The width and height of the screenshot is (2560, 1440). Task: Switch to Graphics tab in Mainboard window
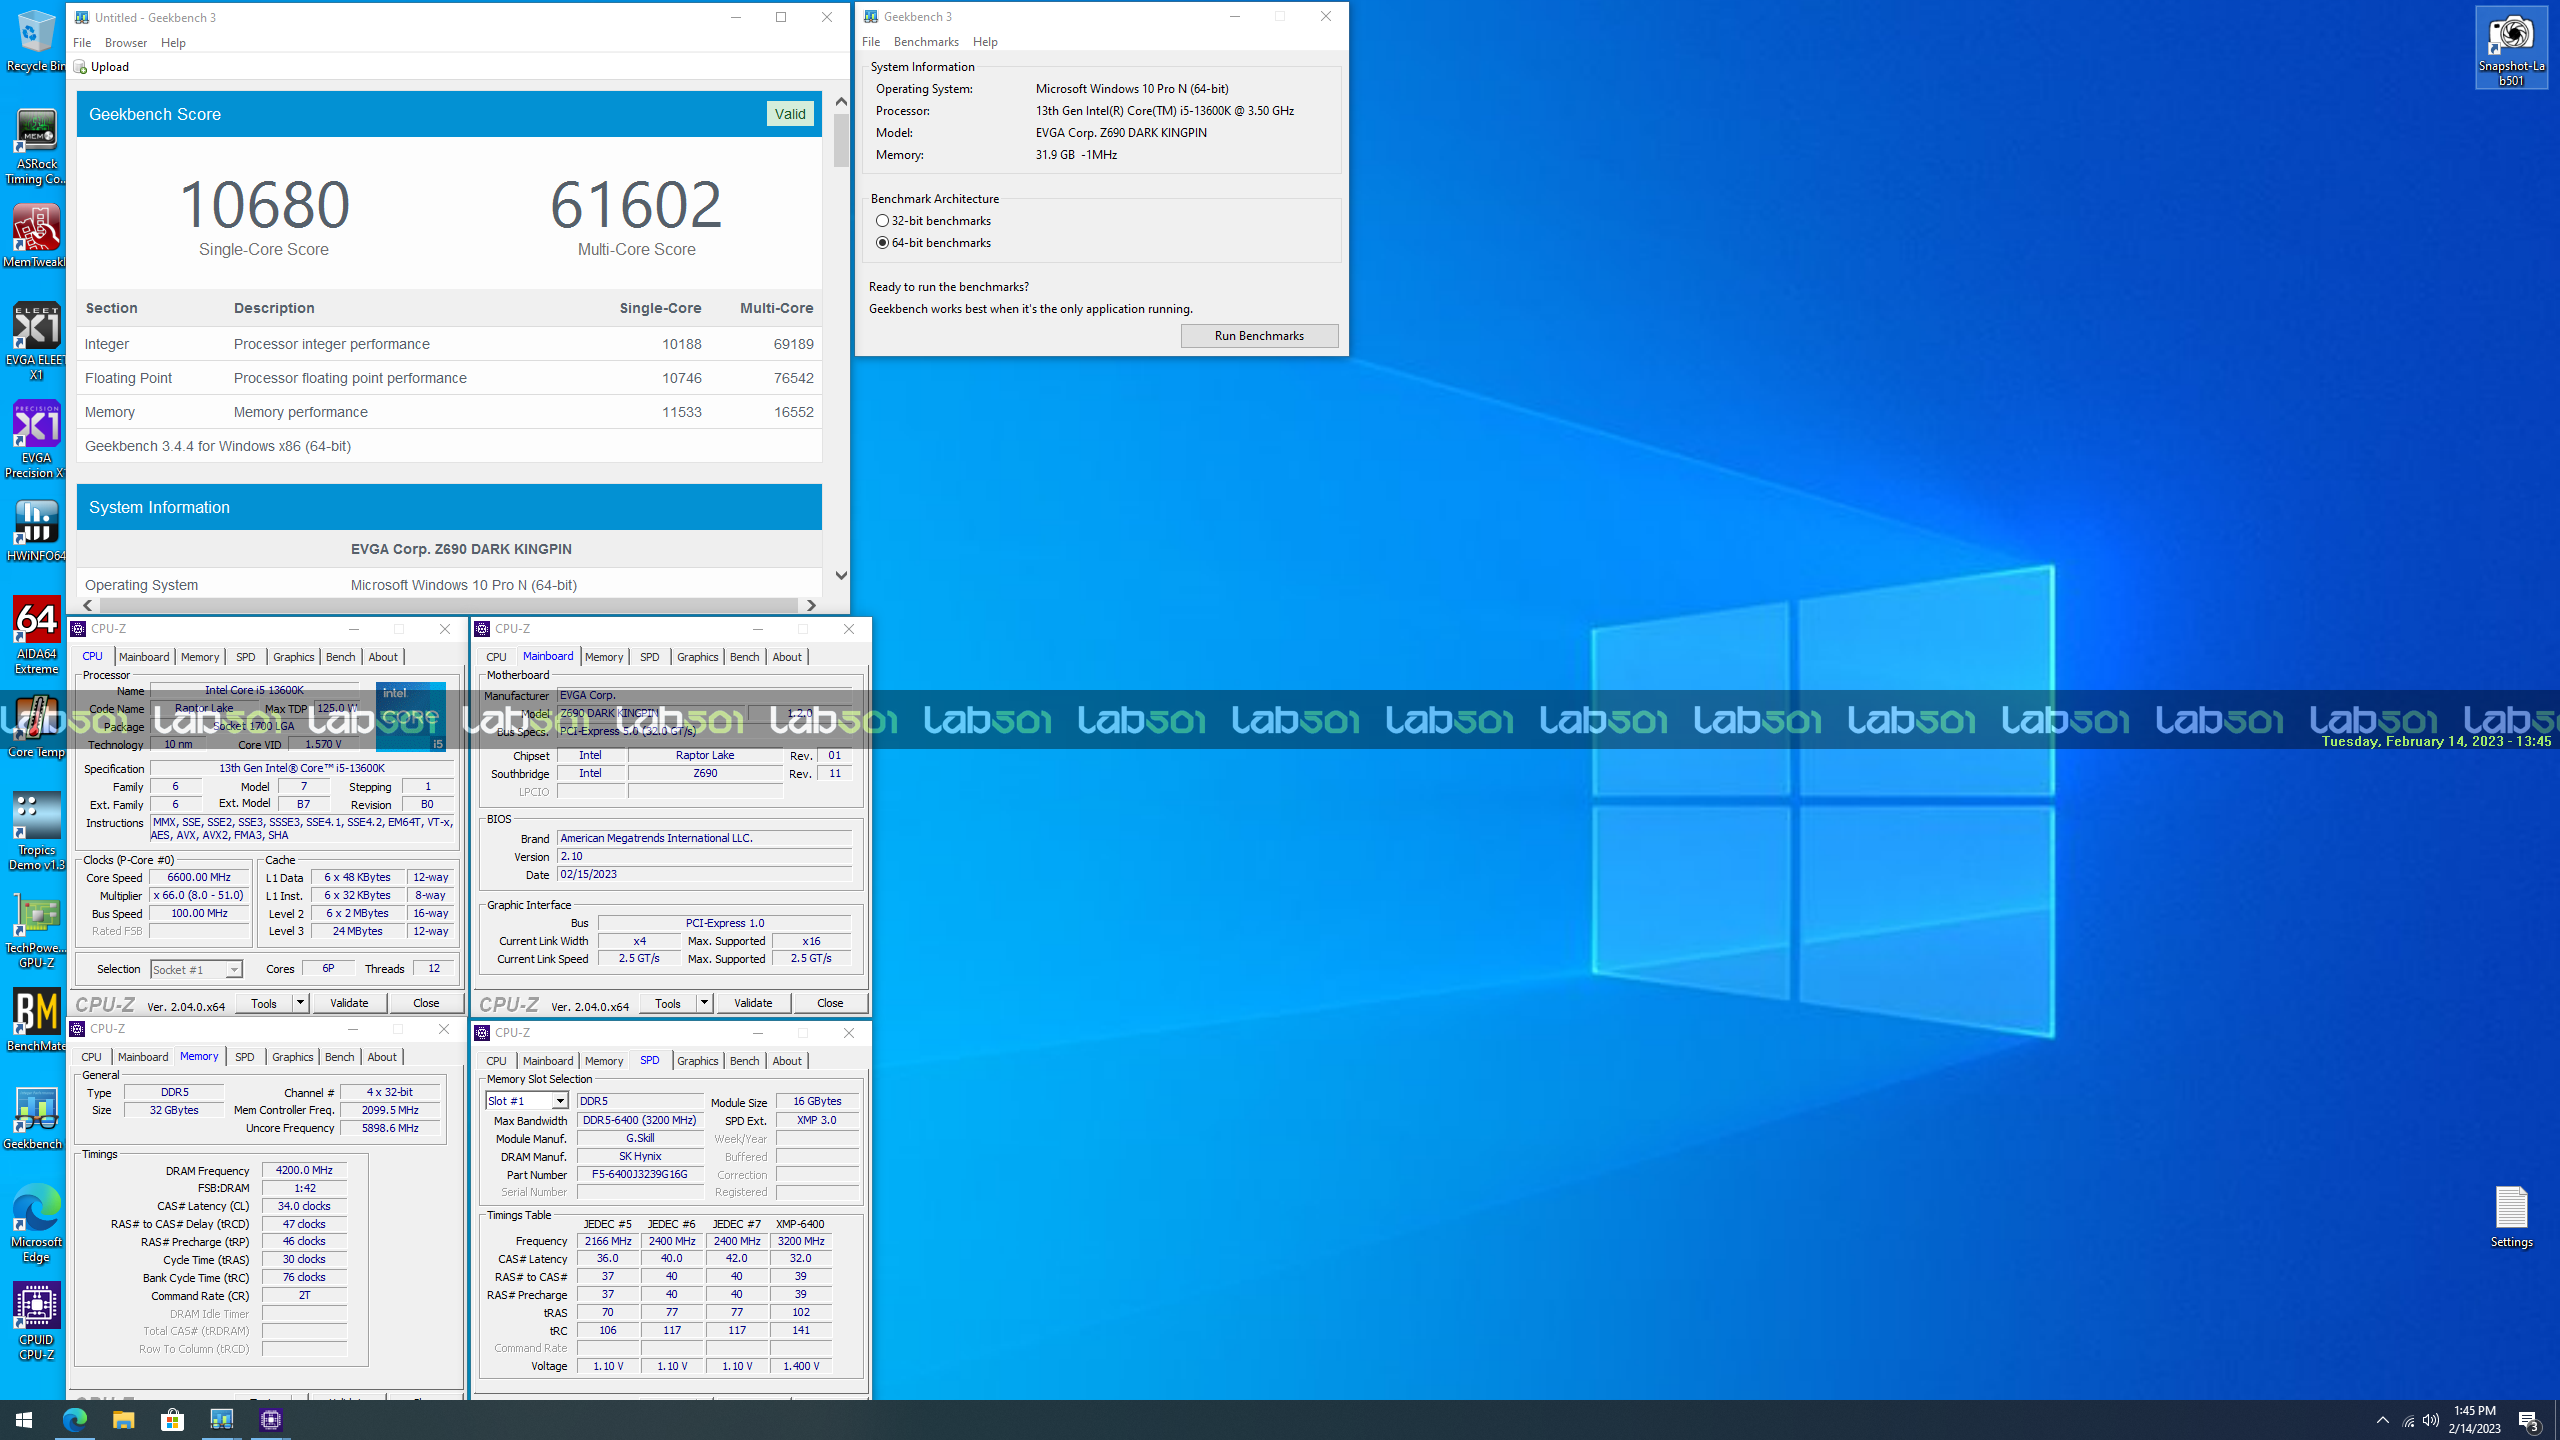697,657
